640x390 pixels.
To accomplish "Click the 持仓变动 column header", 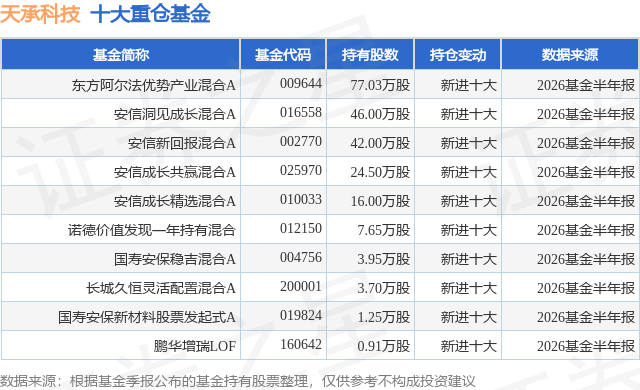I will [x=458, y=55].
